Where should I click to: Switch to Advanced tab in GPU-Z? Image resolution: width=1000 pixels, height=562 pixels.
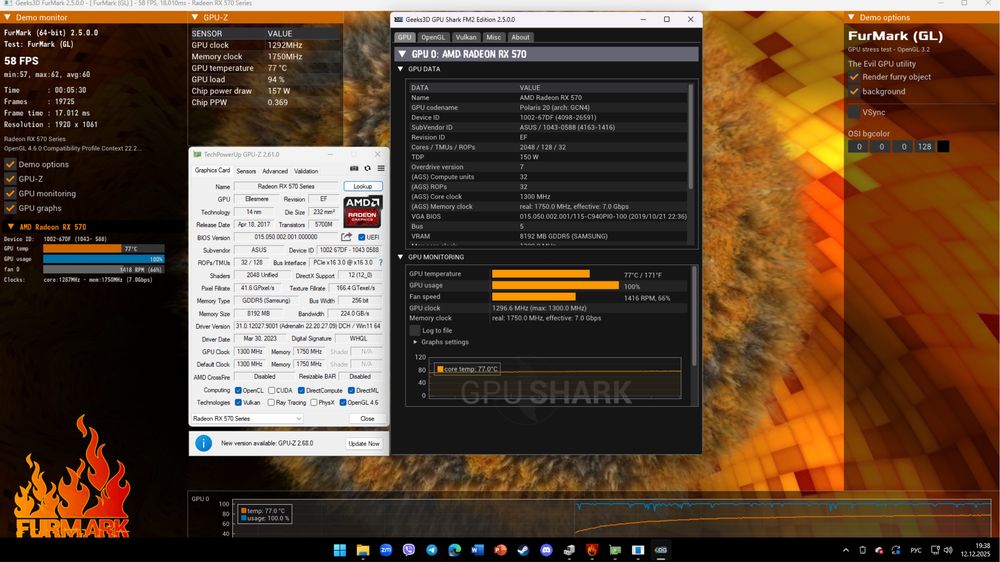click(275, 171)
